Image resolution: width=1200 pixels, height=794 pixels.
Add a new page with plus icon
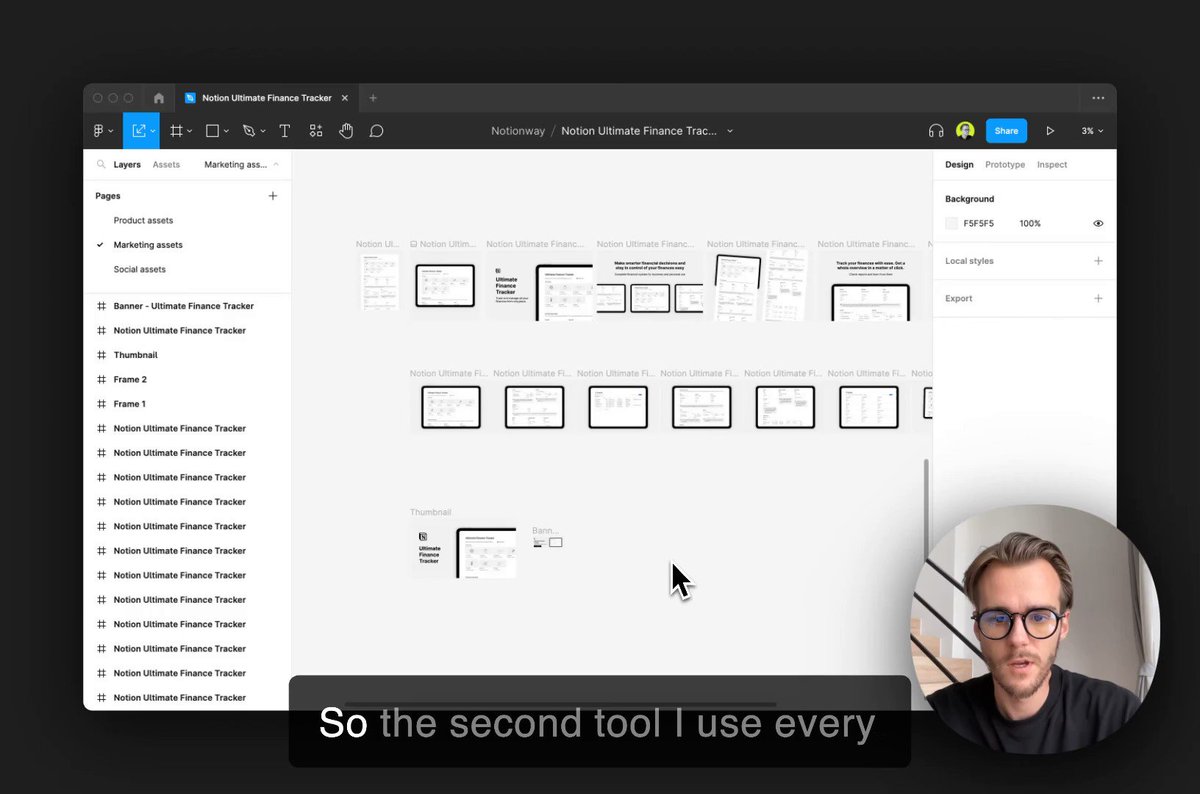pos(273,196)
